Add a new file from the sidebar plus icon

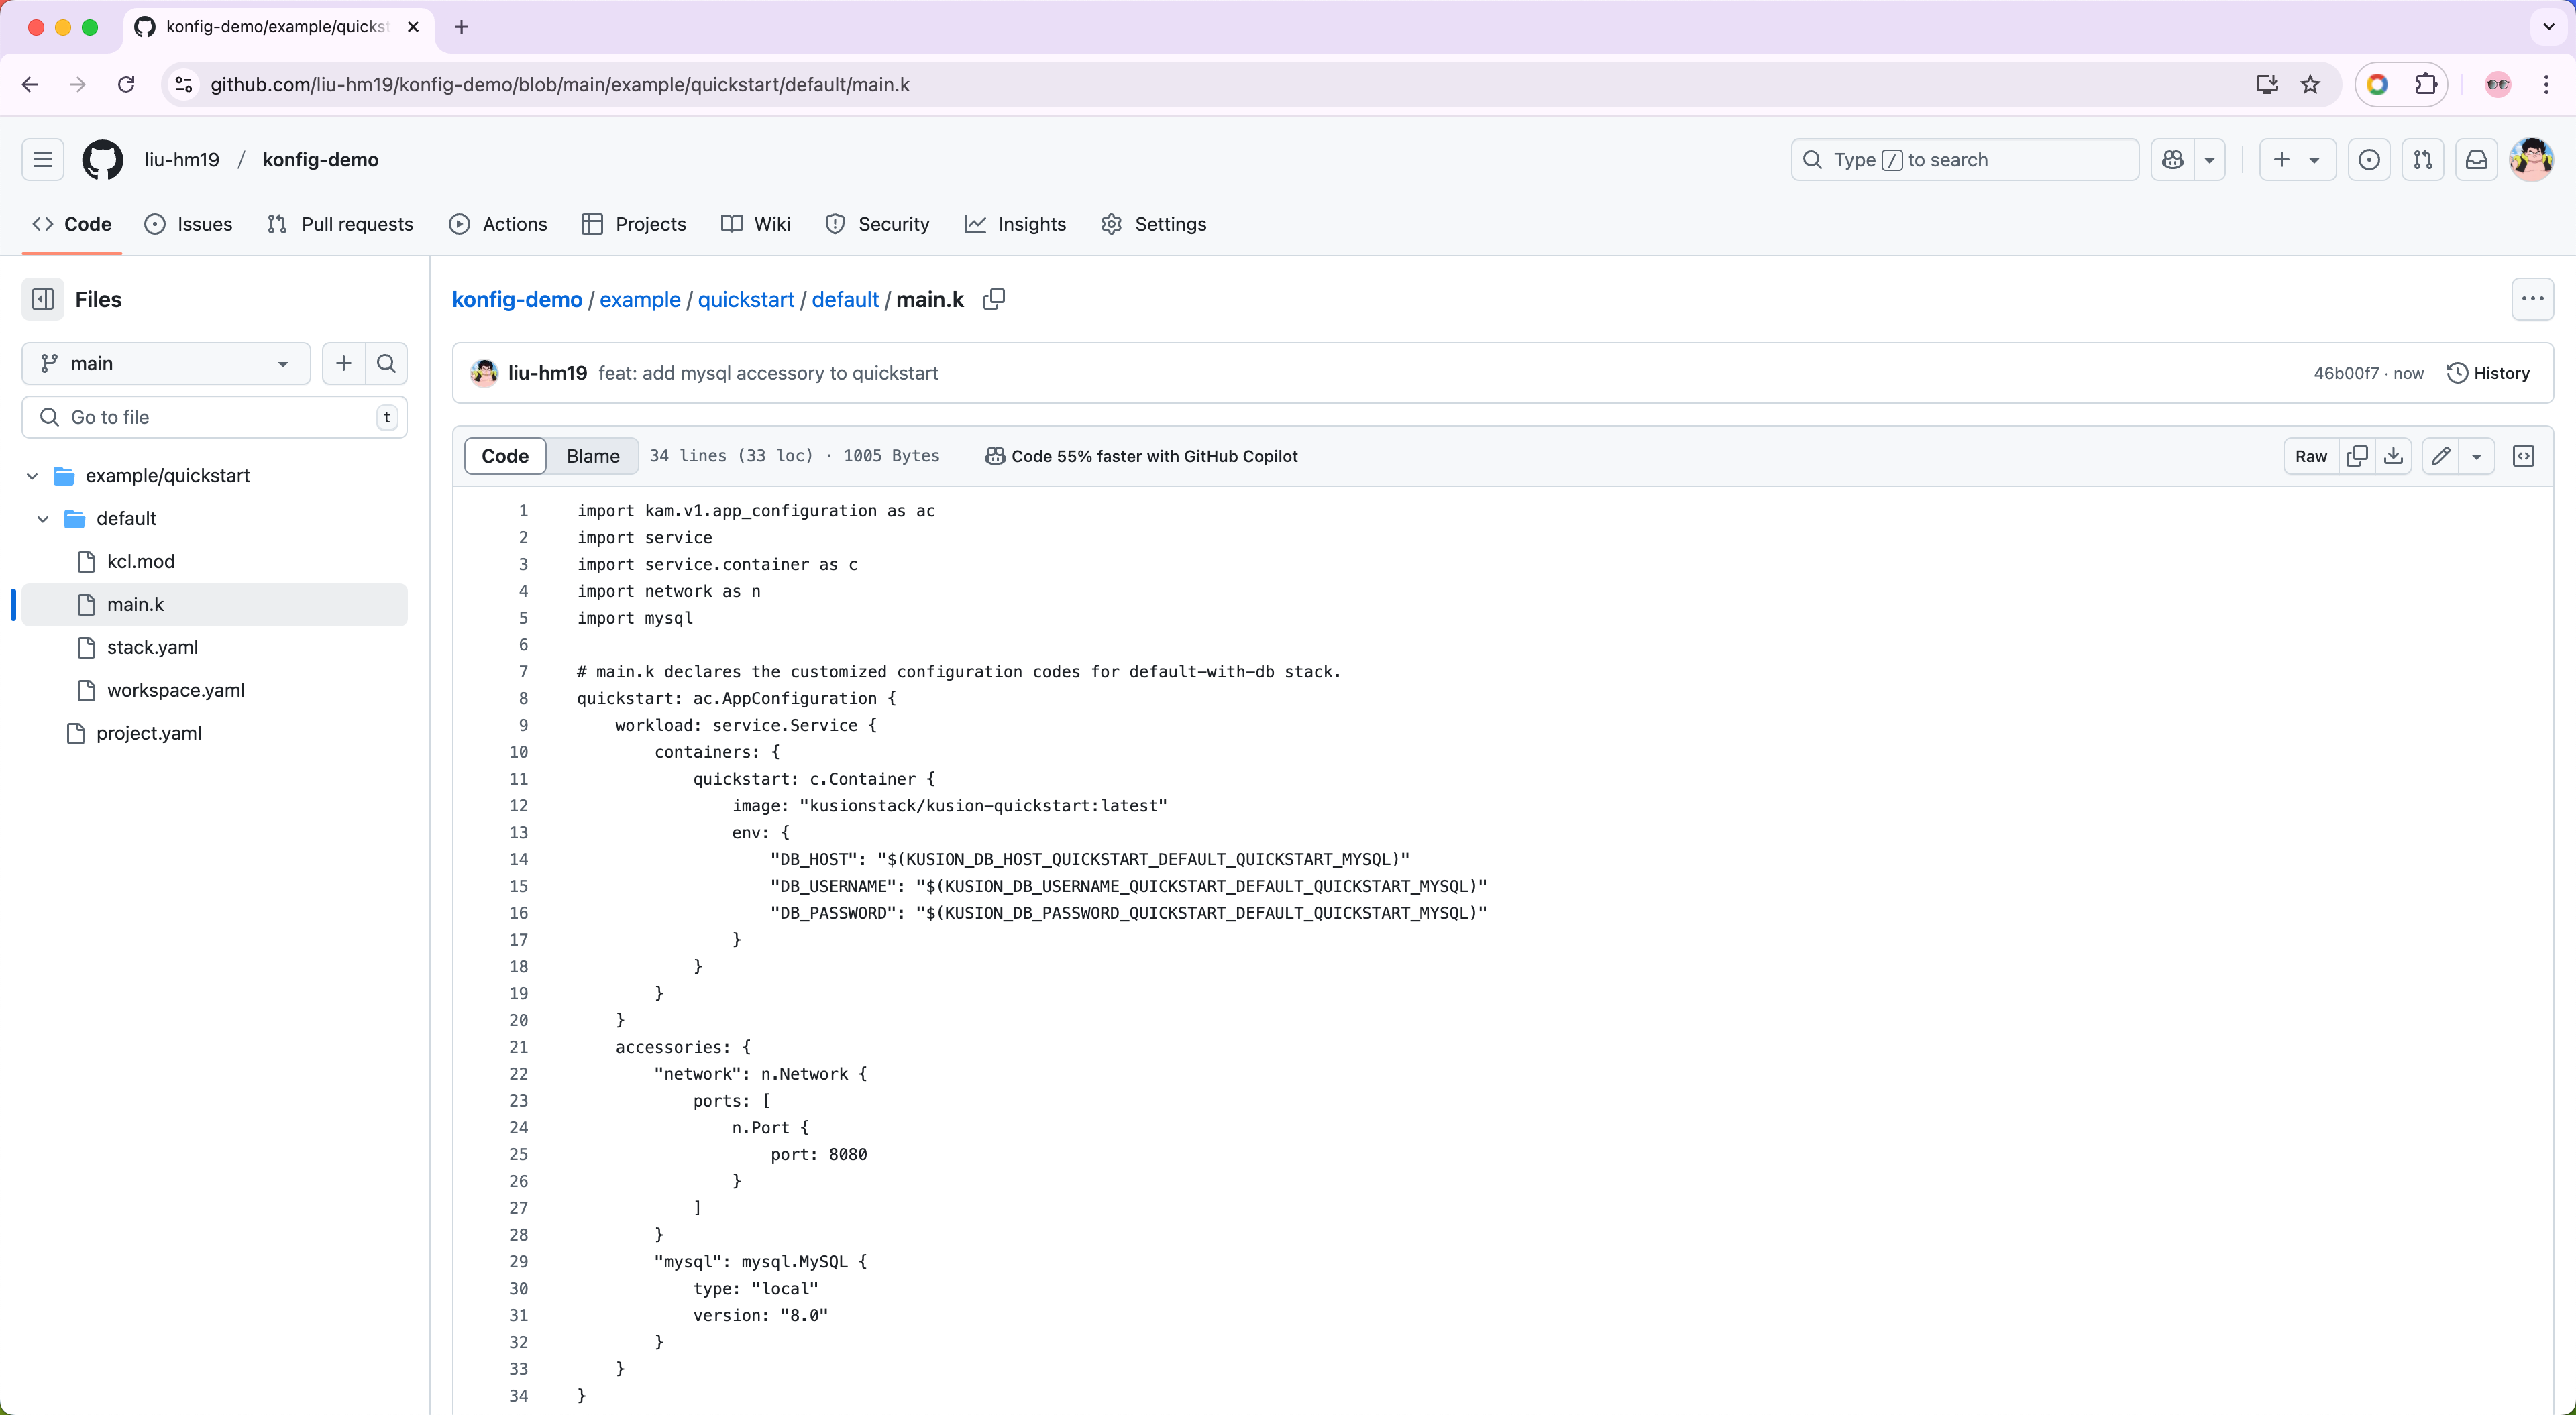tap(343, 363)
